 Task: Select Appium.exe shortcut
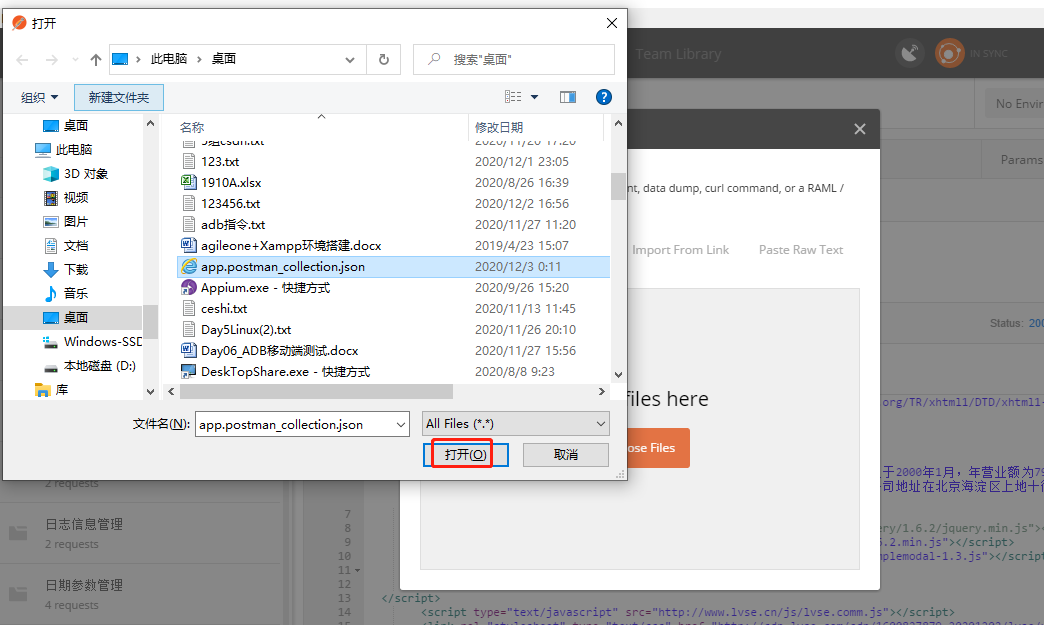coord(393,288)
